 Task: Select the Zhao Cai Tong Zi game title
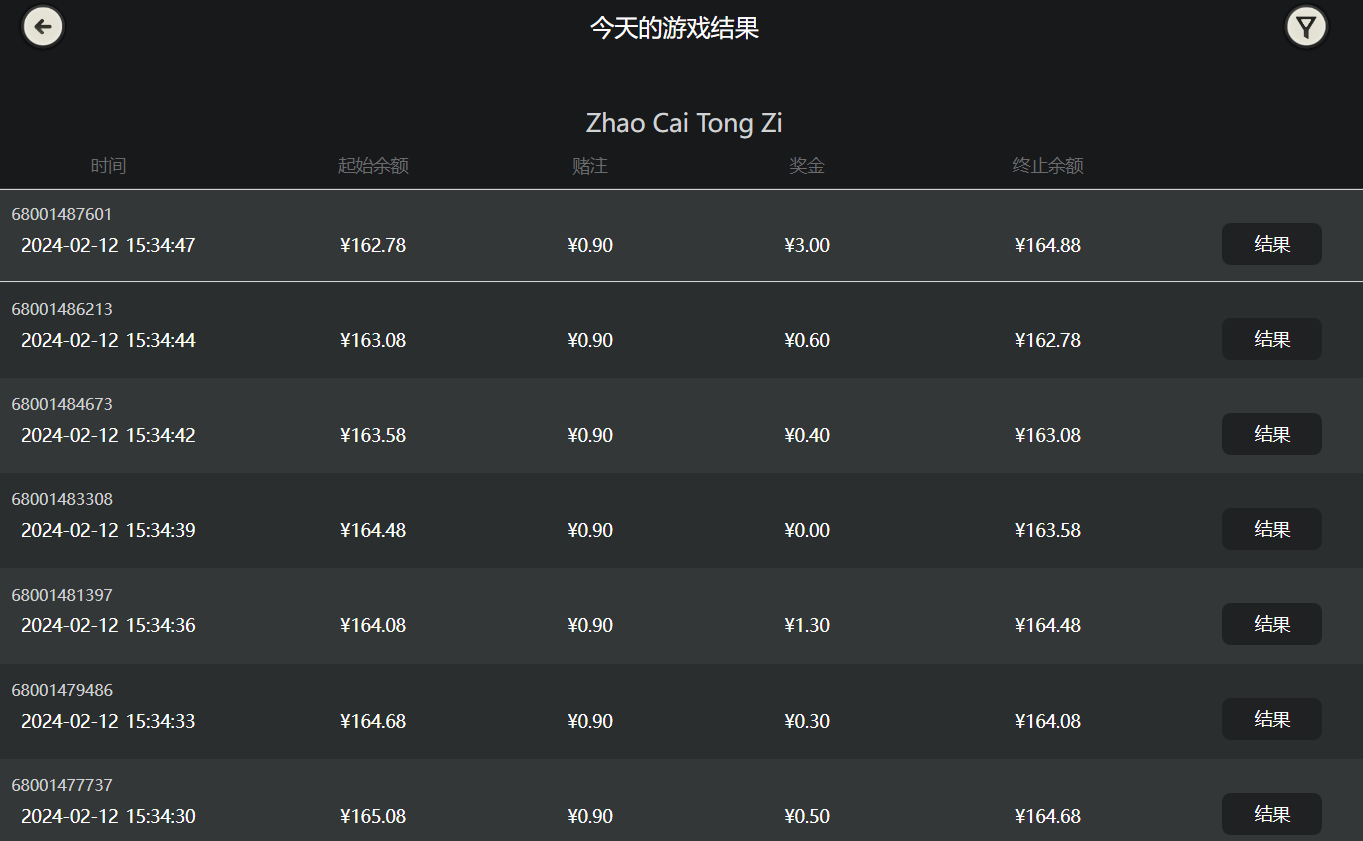point(684,123)
